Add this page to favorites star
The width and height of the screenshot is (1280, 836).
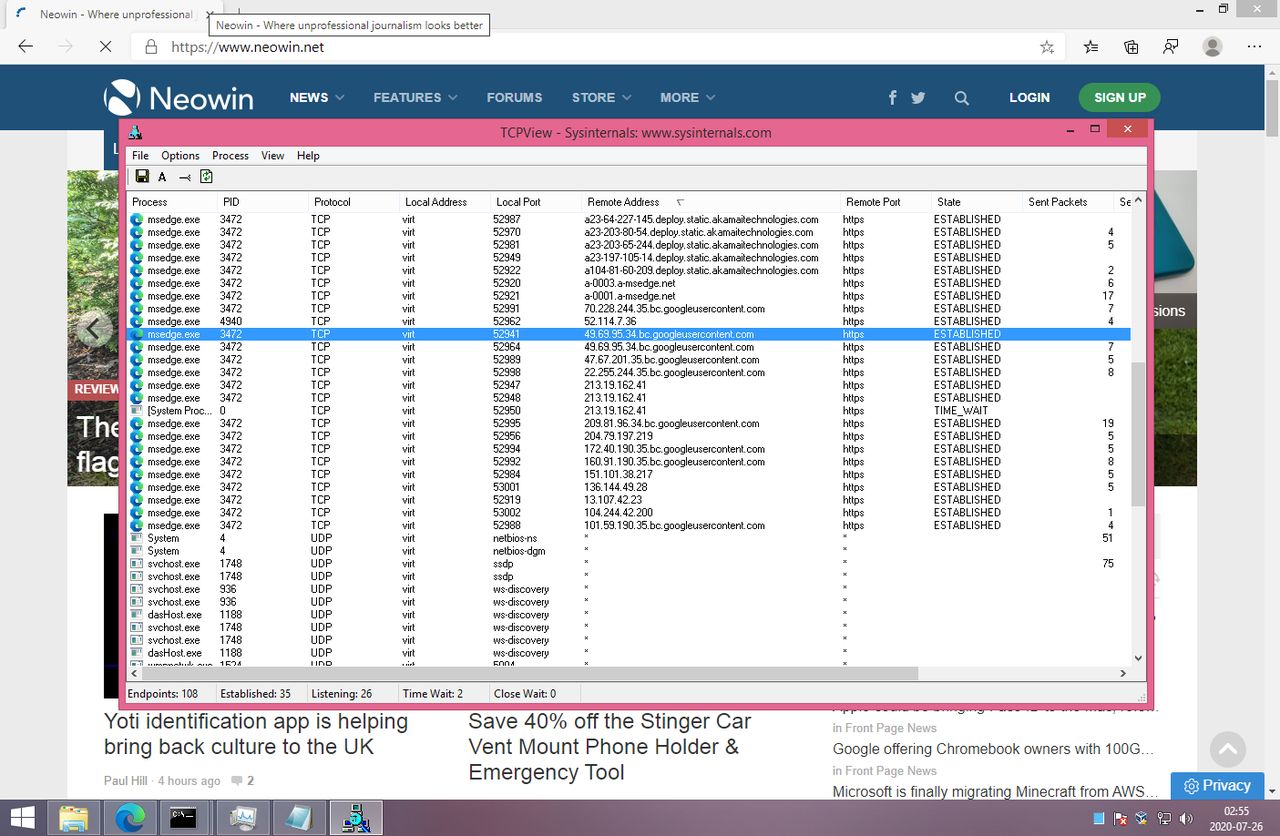click(x=1047, y=47)
